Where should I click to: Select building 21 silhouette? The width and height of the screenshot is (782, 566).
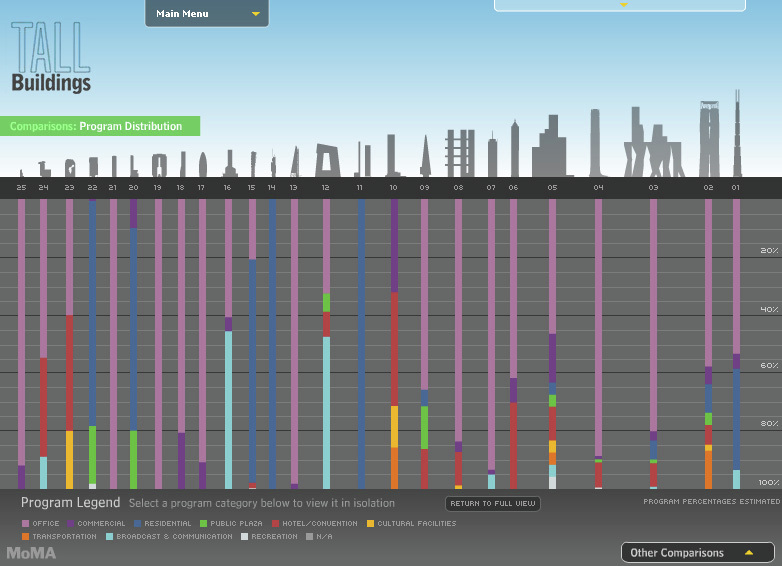click(114, 167)
